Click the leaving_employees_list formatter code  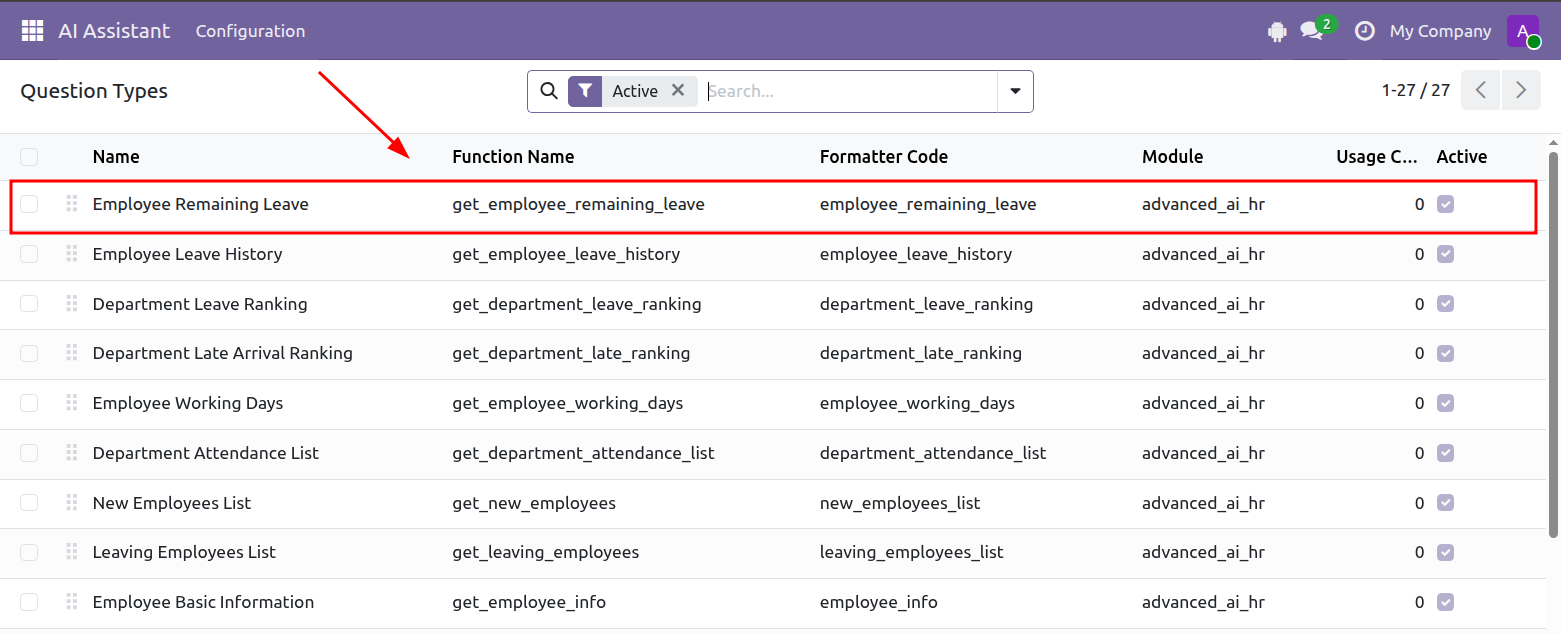912,552
